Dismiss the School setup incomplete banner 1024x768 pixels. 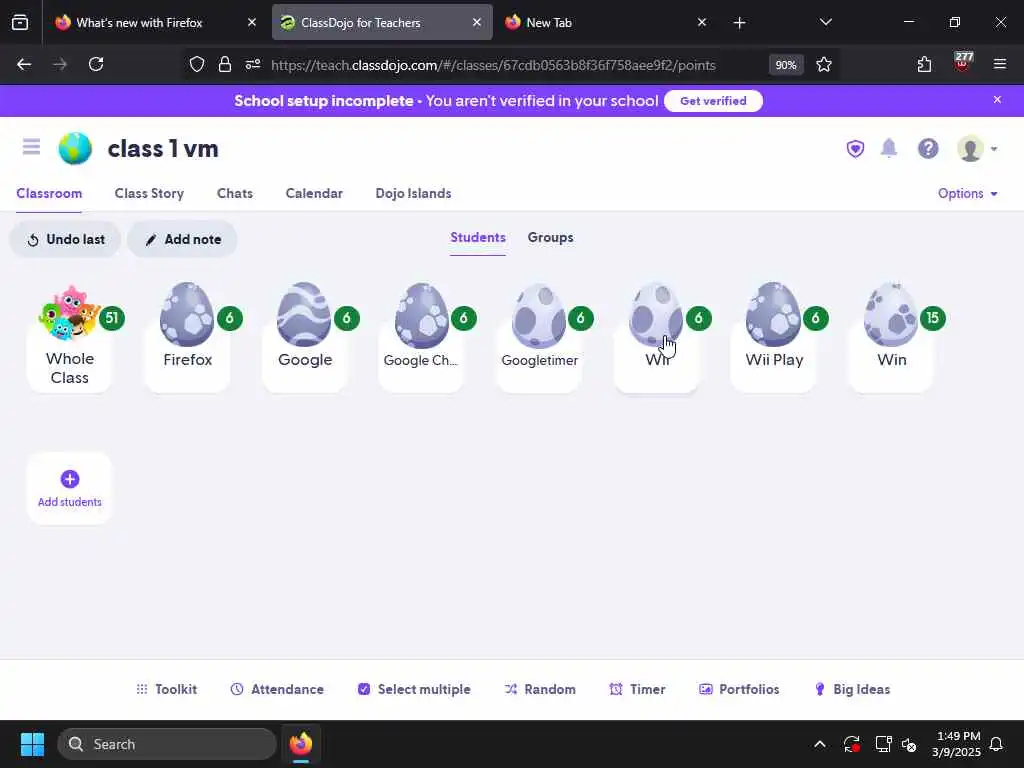point(997,100)
